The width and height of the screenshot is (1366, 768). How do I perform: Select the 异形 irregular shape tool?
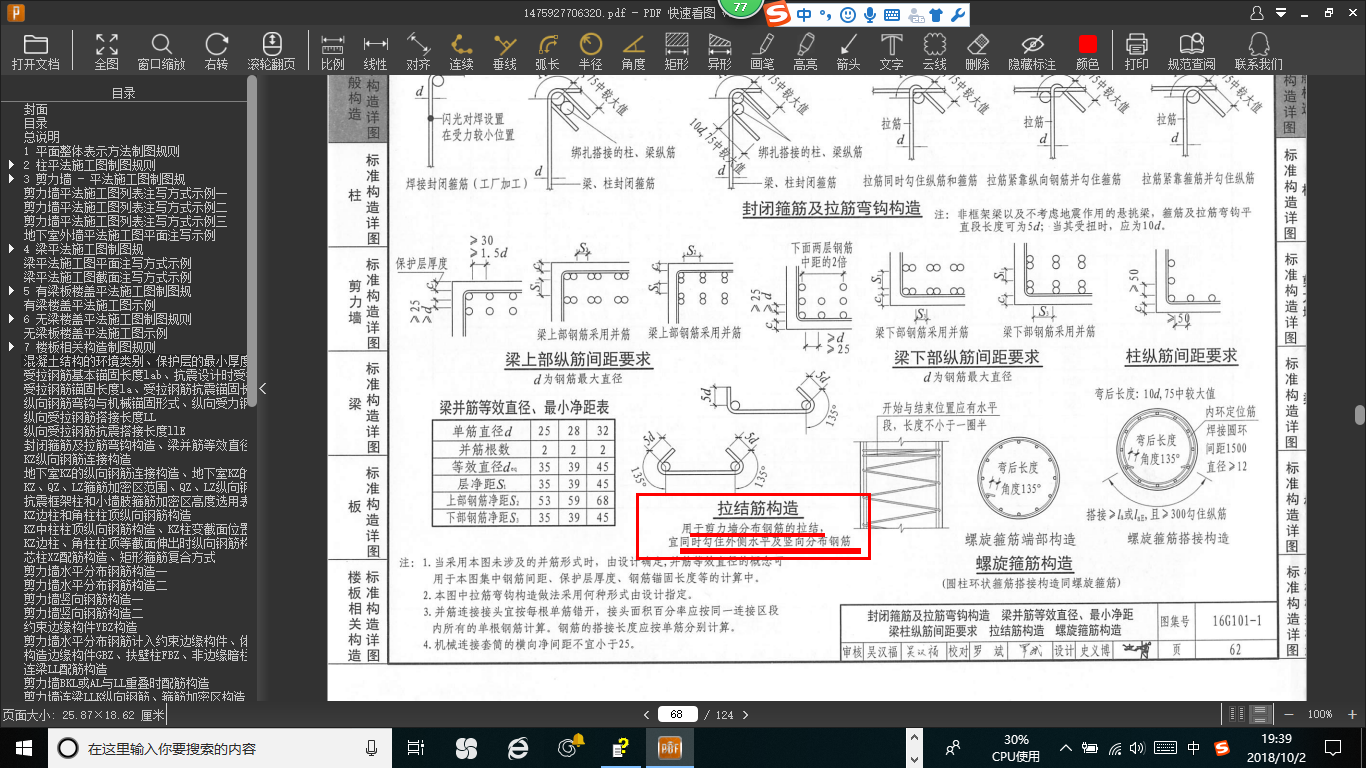pos(719,51)
